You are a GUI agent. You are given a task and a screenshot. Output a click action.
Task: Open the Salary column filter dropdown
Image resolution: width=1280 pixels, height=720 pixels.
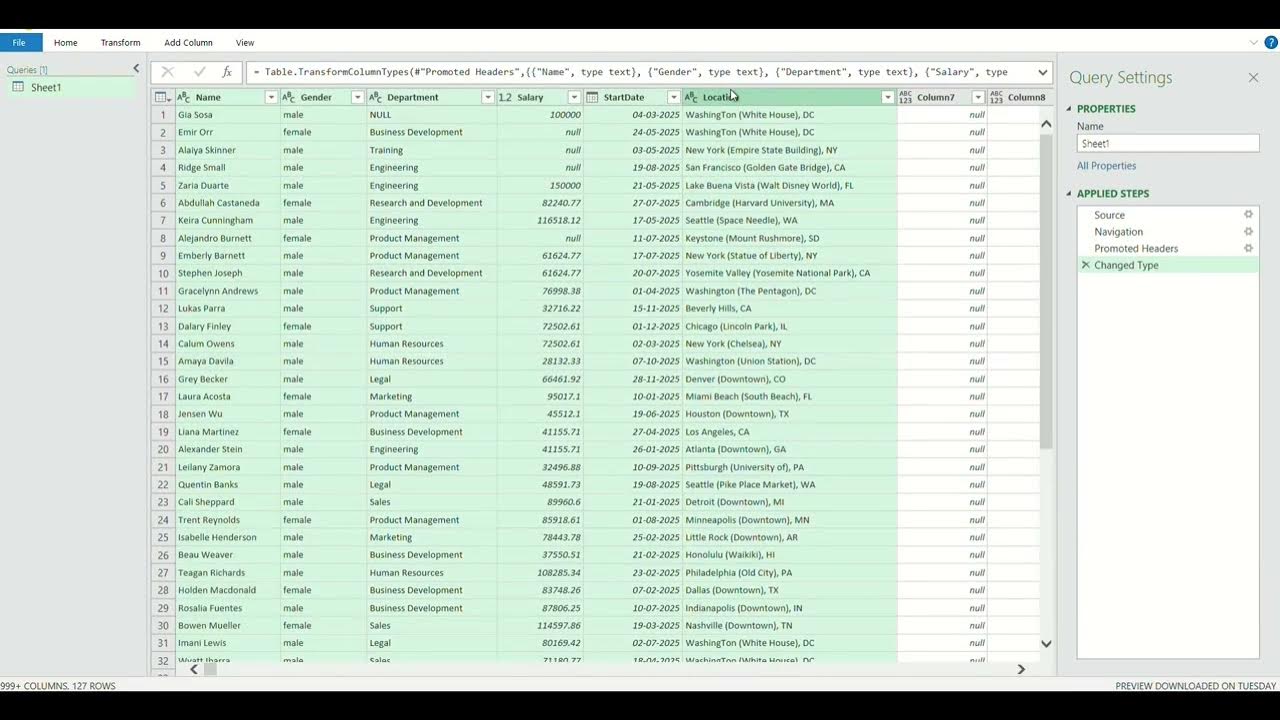(574, 97)
